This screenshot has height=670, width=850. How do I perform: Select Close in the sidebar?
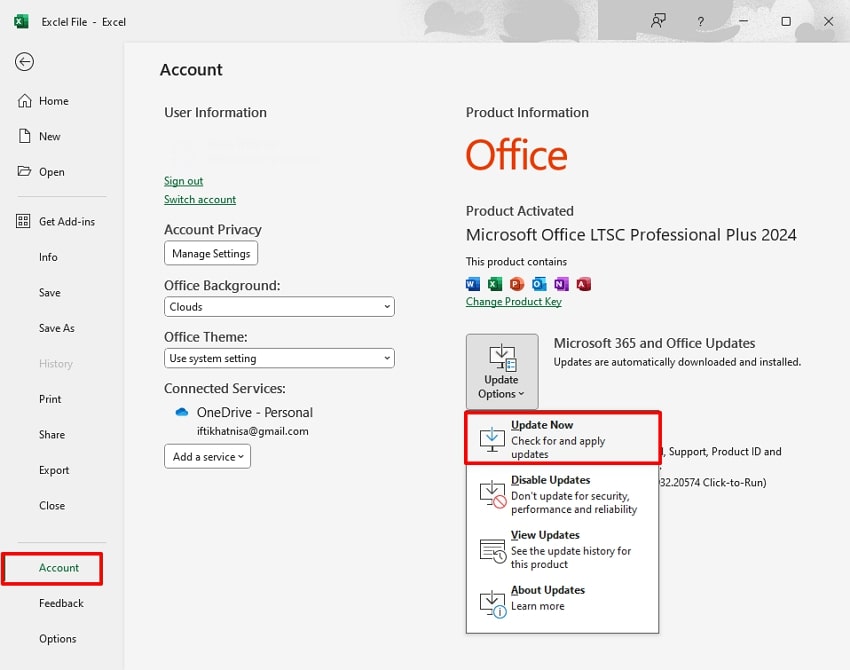click(x=52, y=506)
